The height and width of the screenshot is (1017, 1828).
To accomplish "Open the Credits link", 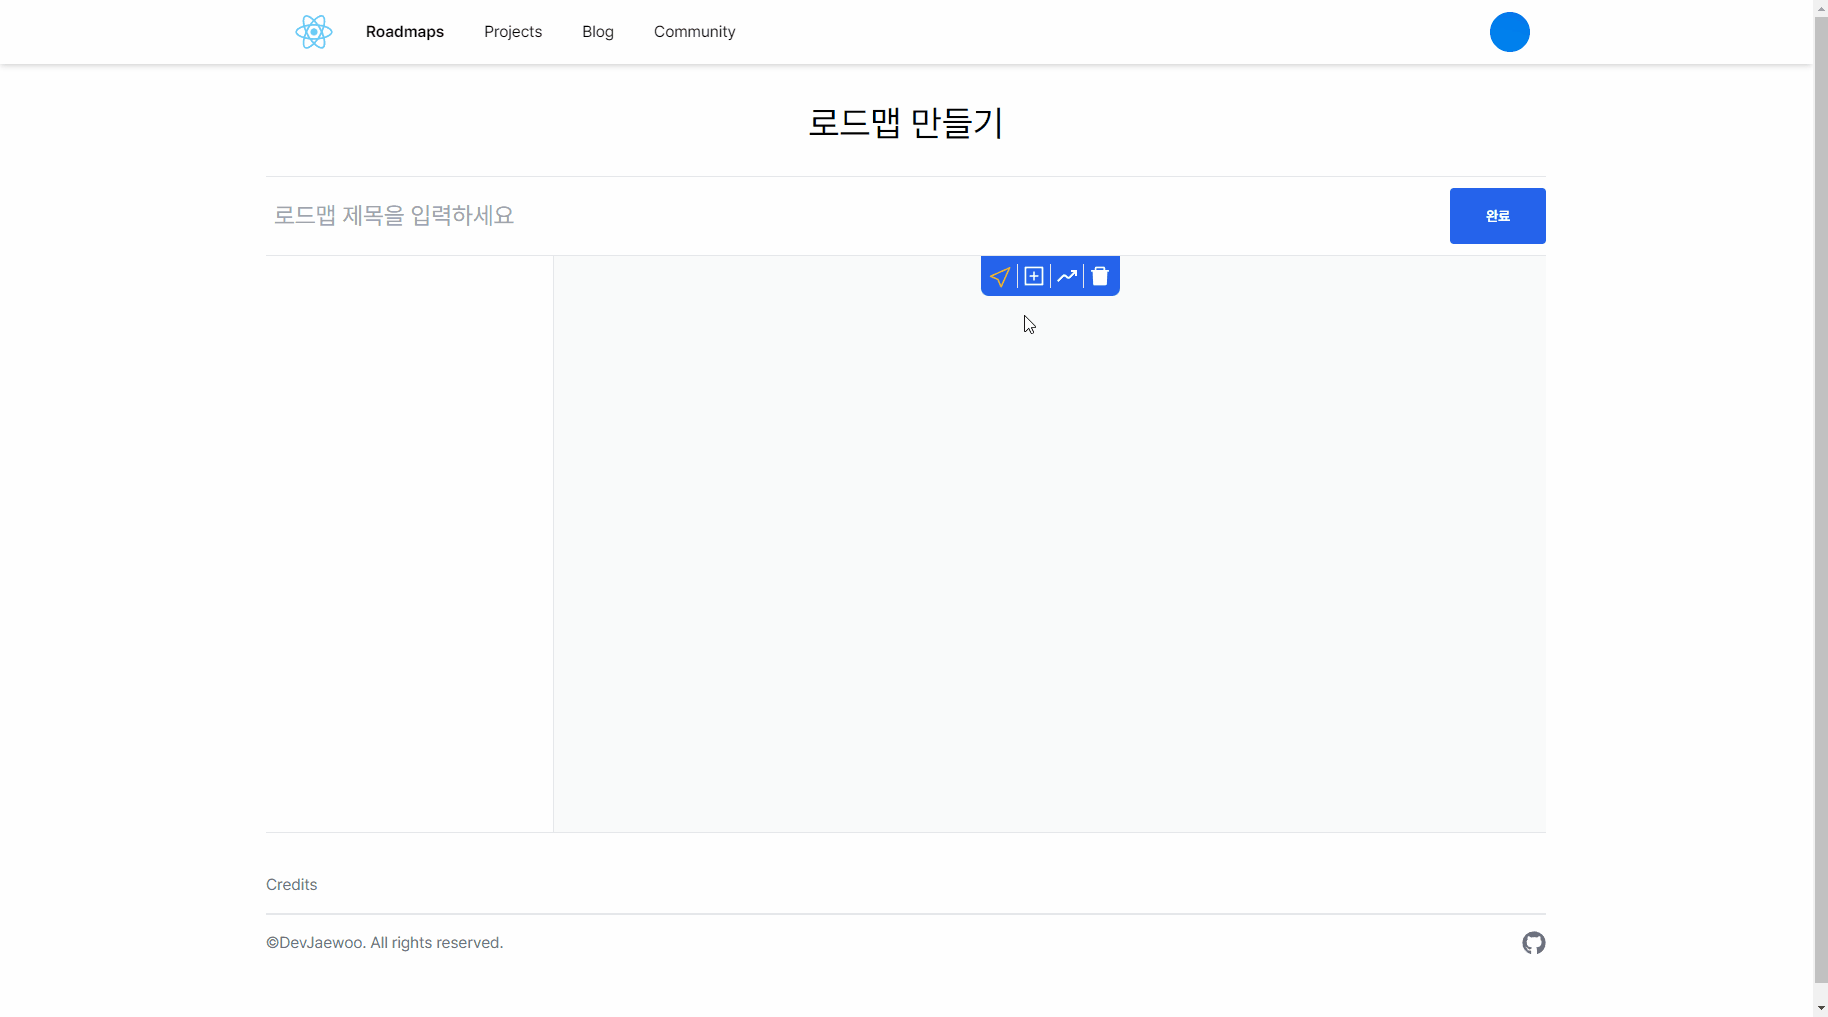I will point(291,884).
